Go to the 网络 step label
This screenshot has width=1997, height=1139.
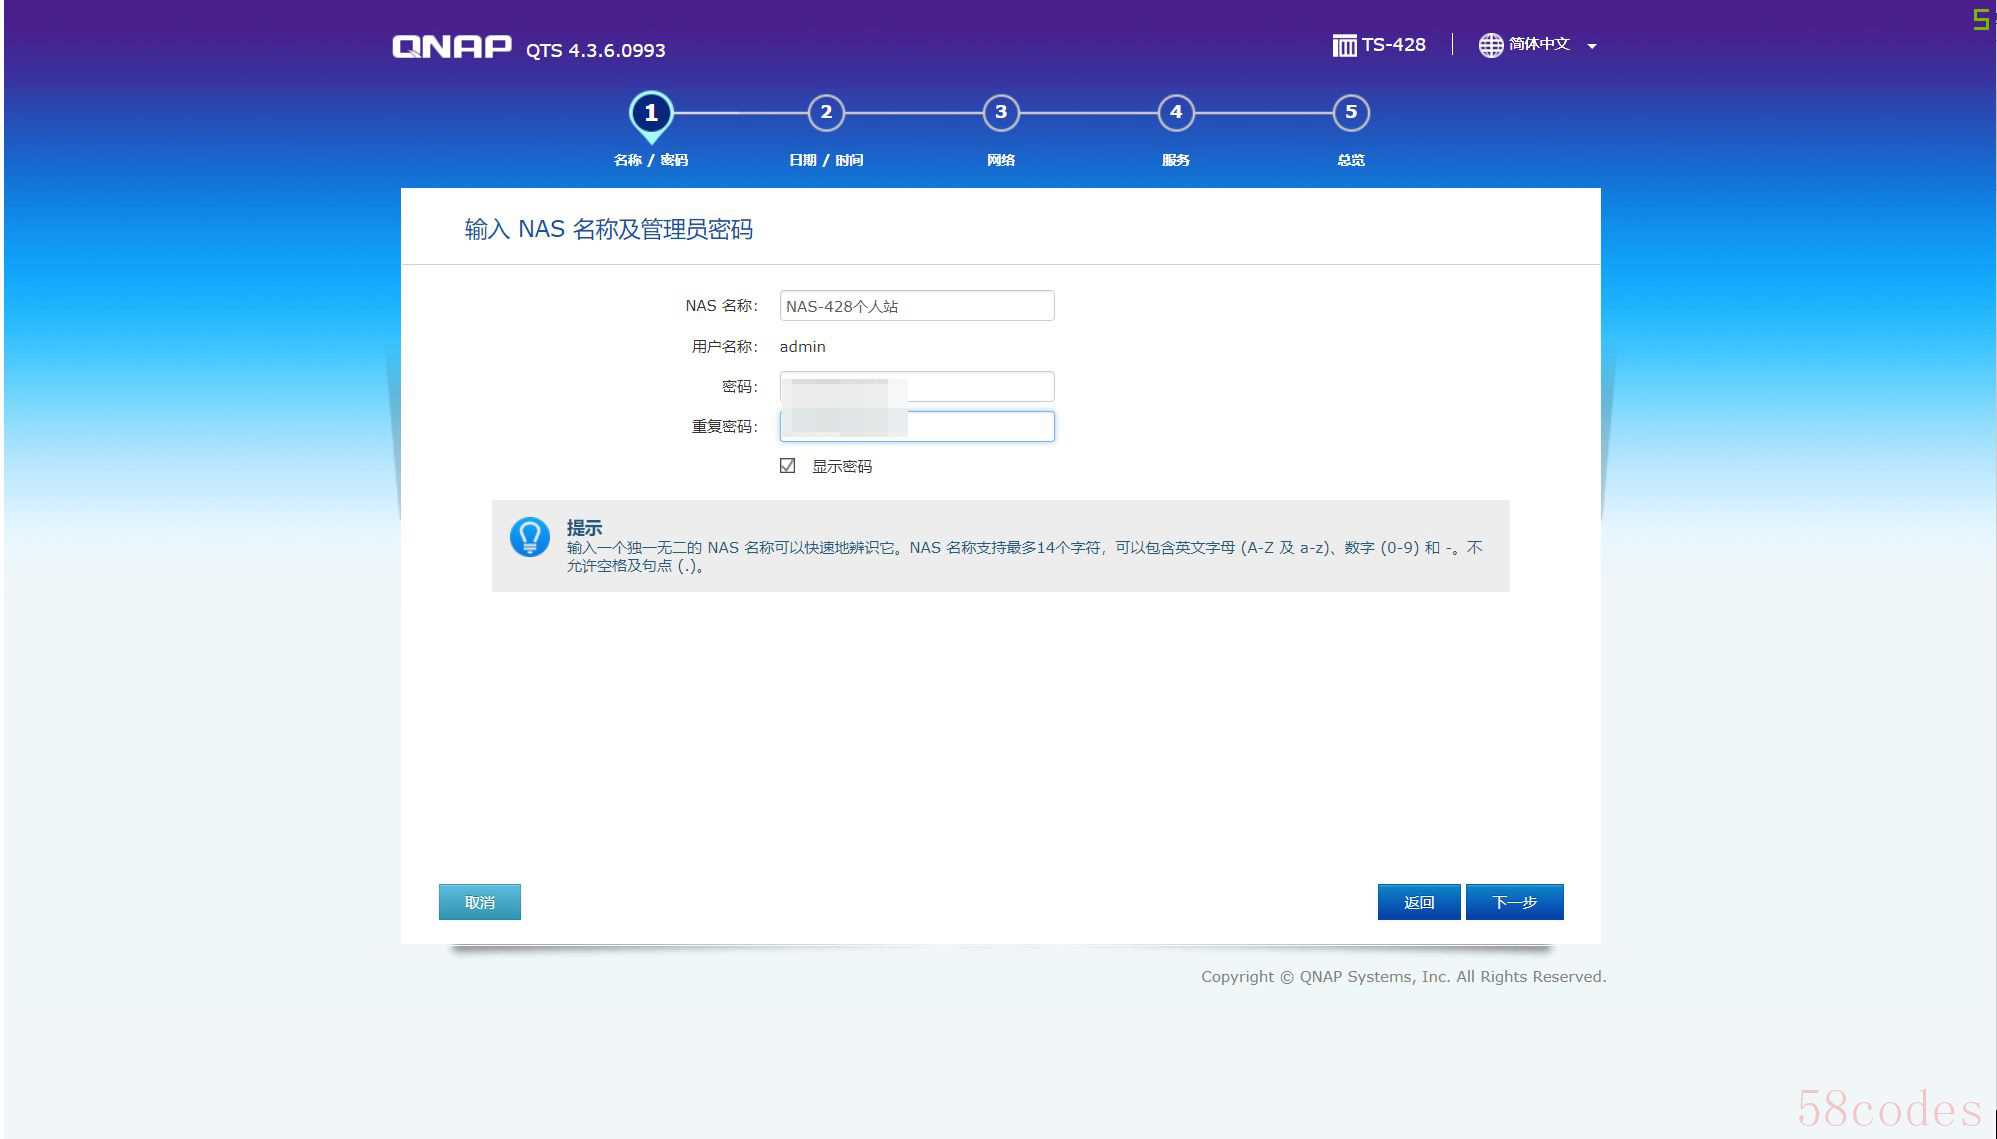coord(1001,160)
